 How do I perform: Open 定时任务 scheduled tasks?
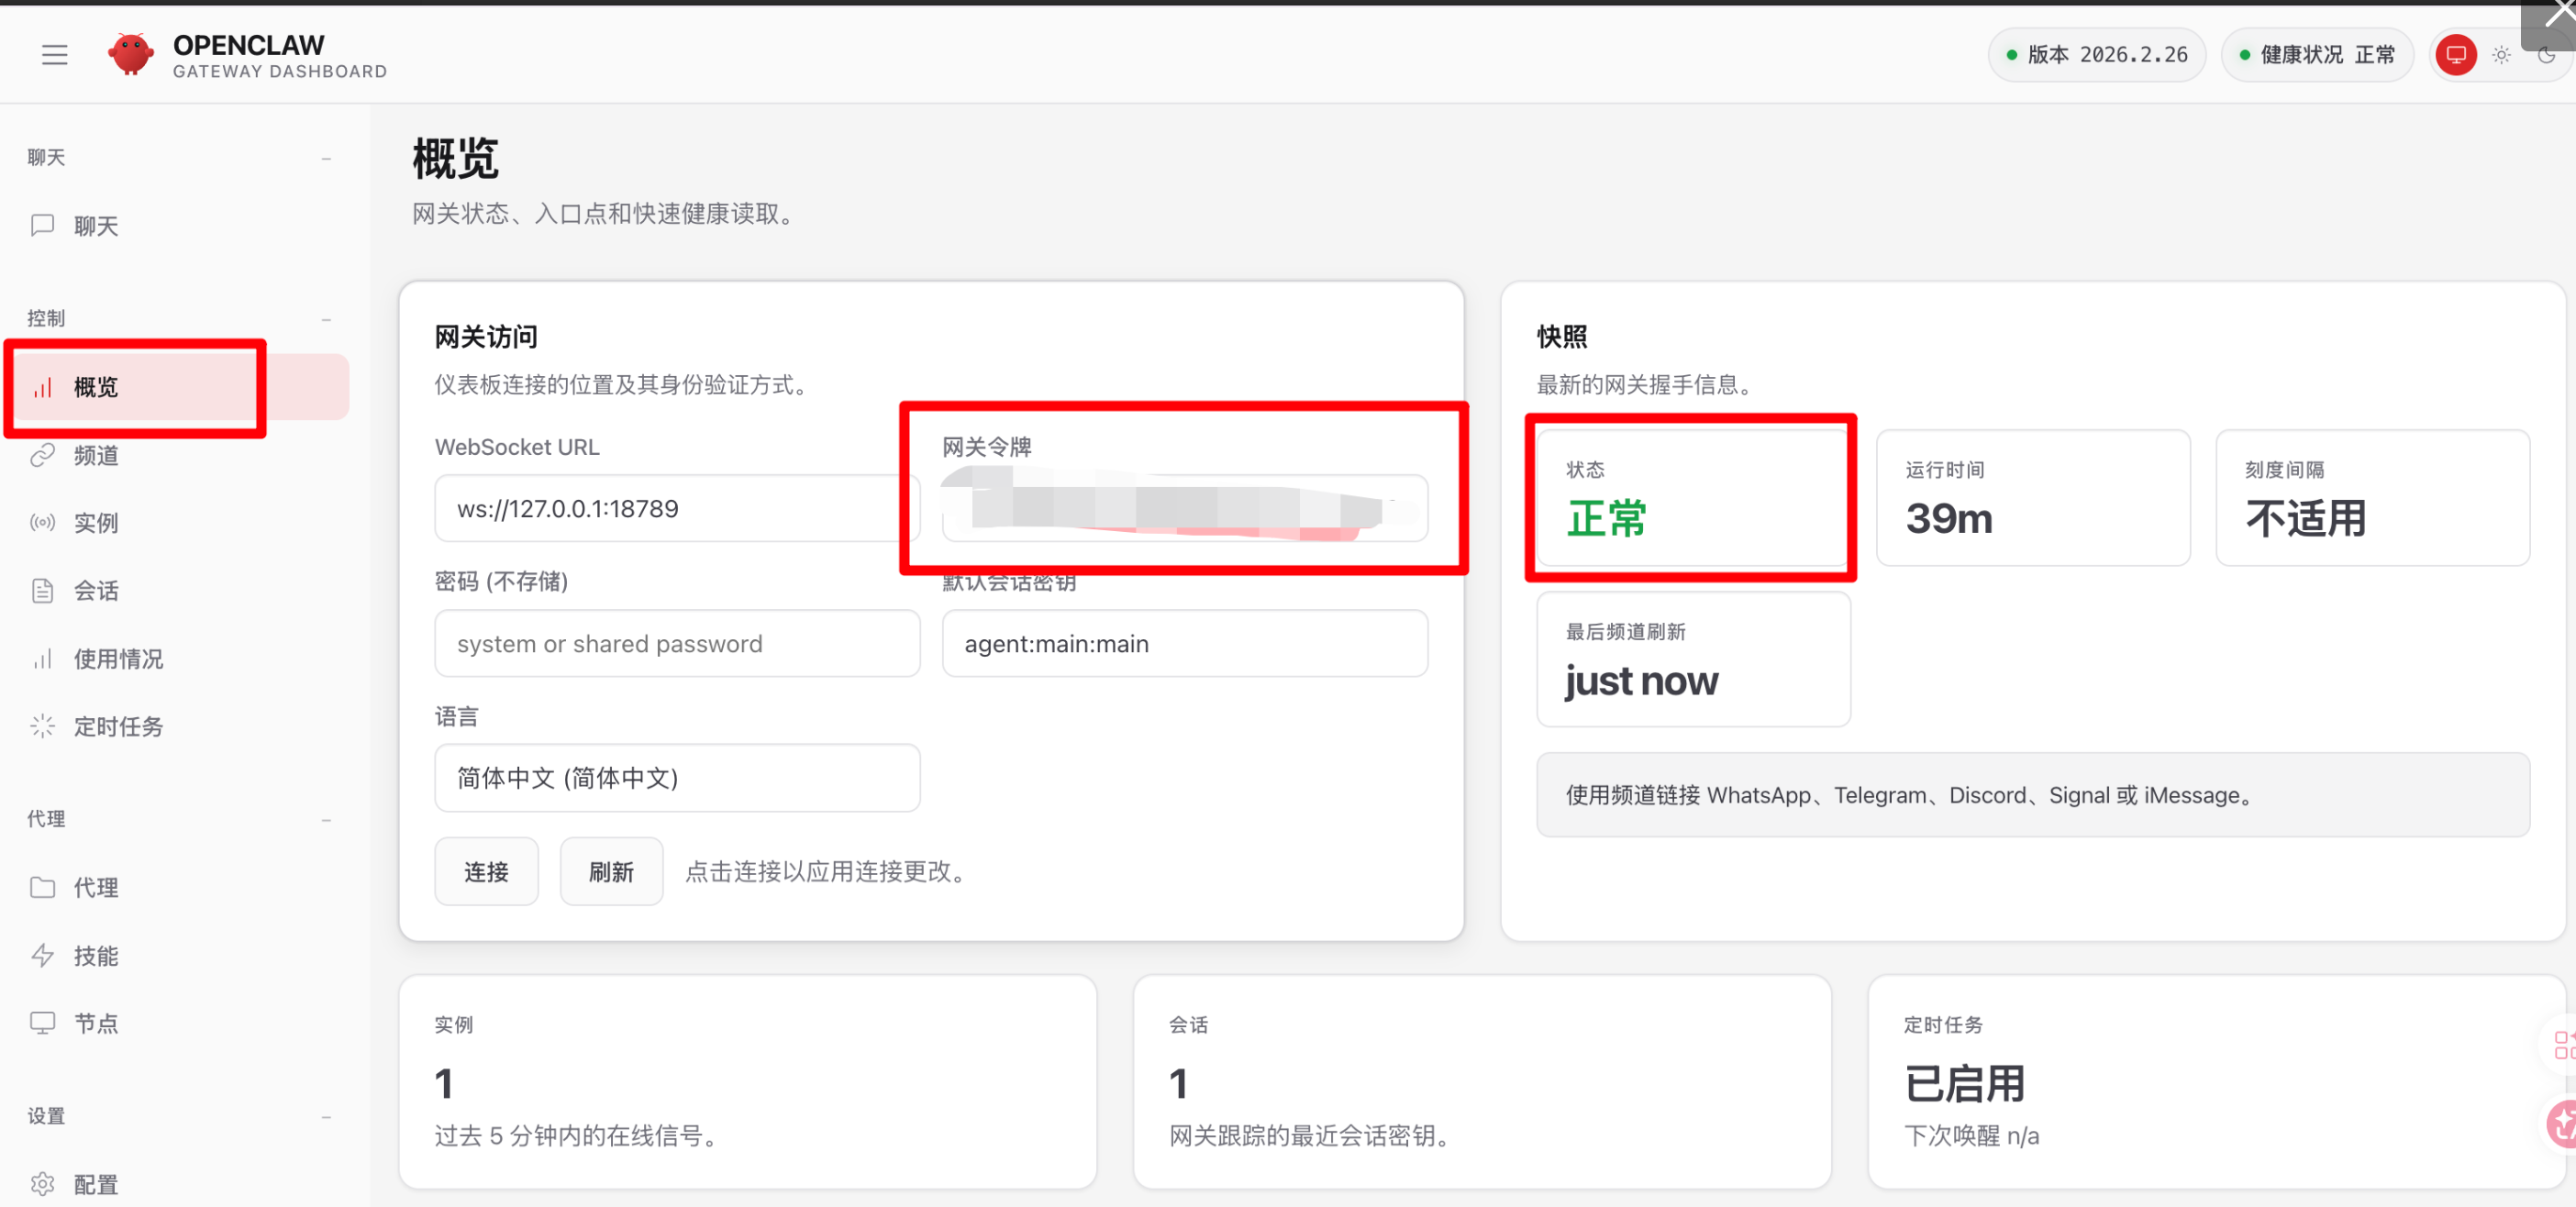coord(117,726)
